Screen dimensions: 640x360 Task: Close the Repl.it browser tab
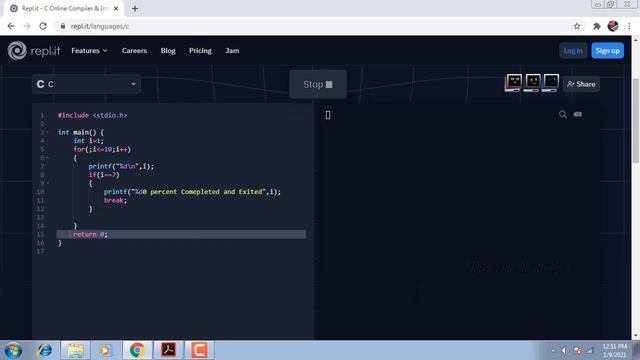[116, 8]
